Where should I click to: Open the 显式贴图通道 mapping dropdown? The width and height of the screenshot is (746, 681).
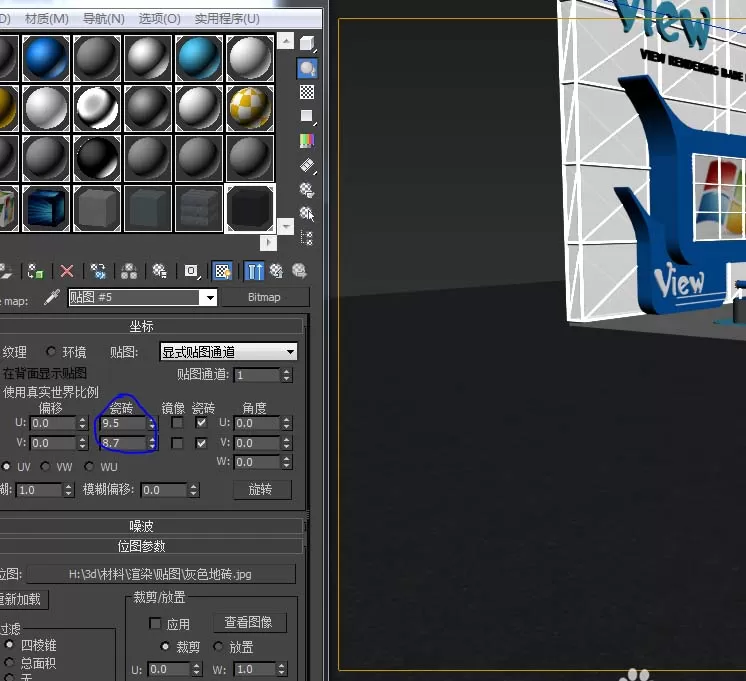coord(228,352)
